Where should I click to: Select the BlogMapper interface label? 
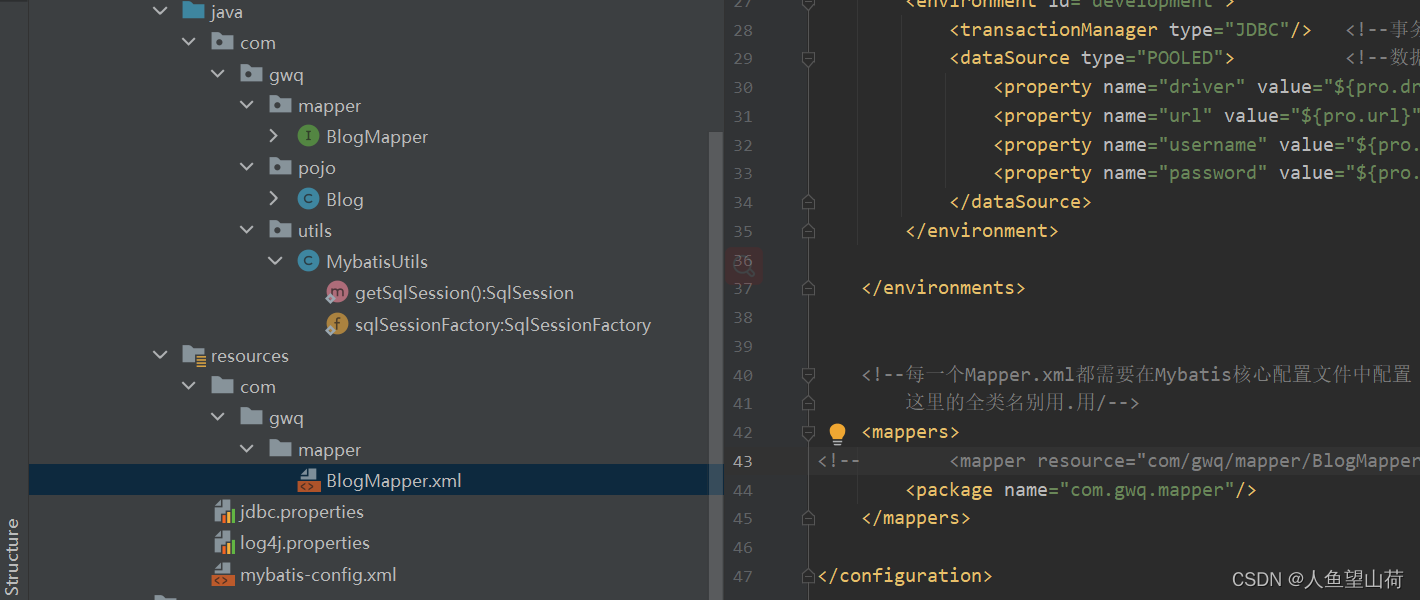(377, 136)
